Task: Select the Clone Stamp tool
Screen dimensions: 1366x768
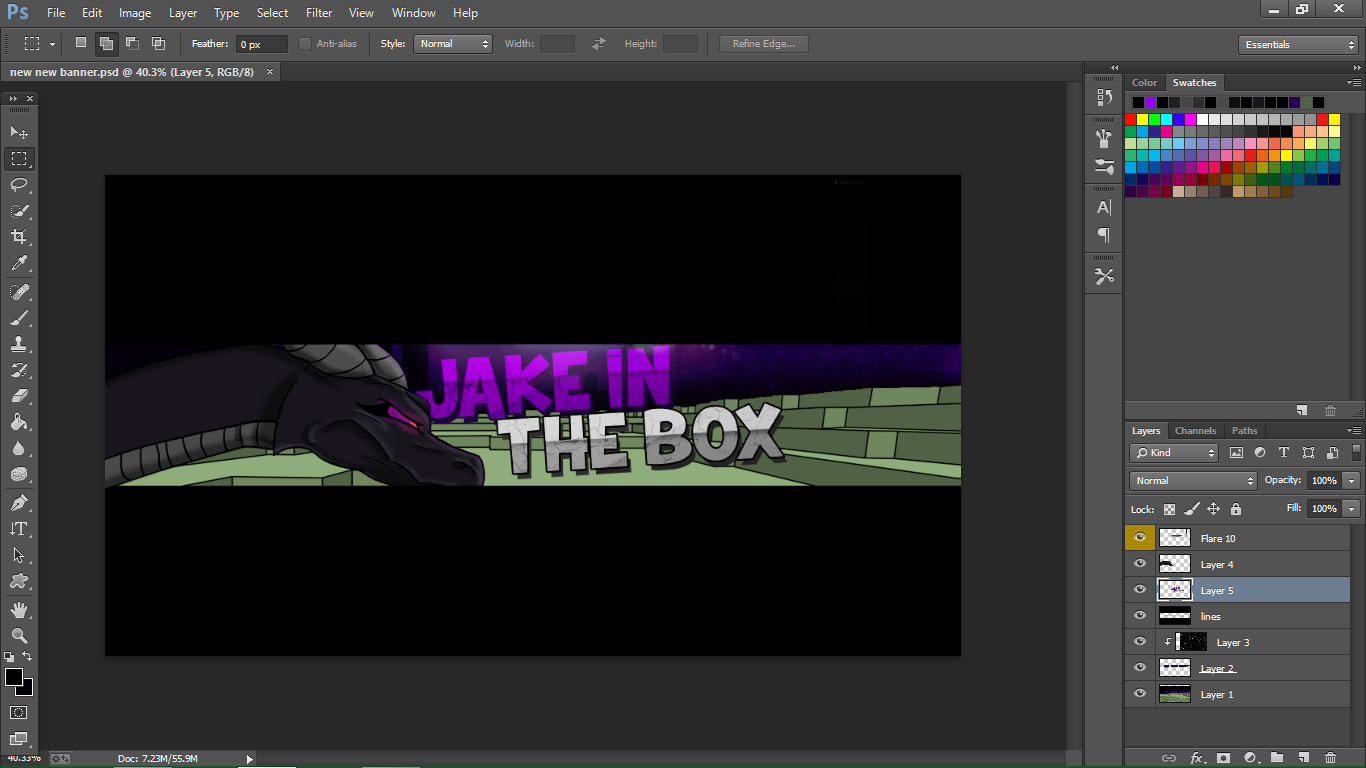Action: pyautogui.click(x=19, y=344)
